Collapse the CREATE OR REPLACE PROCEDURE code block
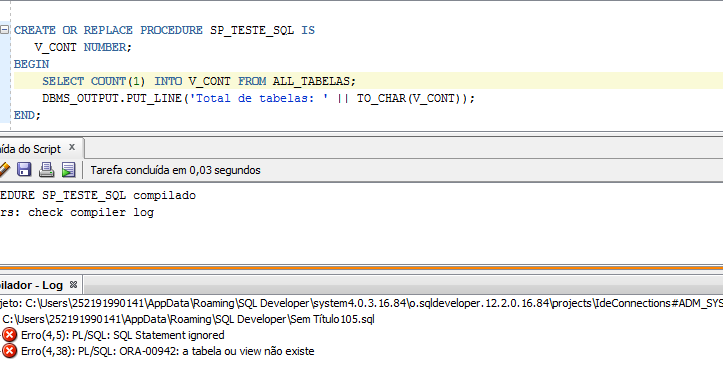Image resolution: width=723 pixels, height=380 pixels. coord(4,30)
